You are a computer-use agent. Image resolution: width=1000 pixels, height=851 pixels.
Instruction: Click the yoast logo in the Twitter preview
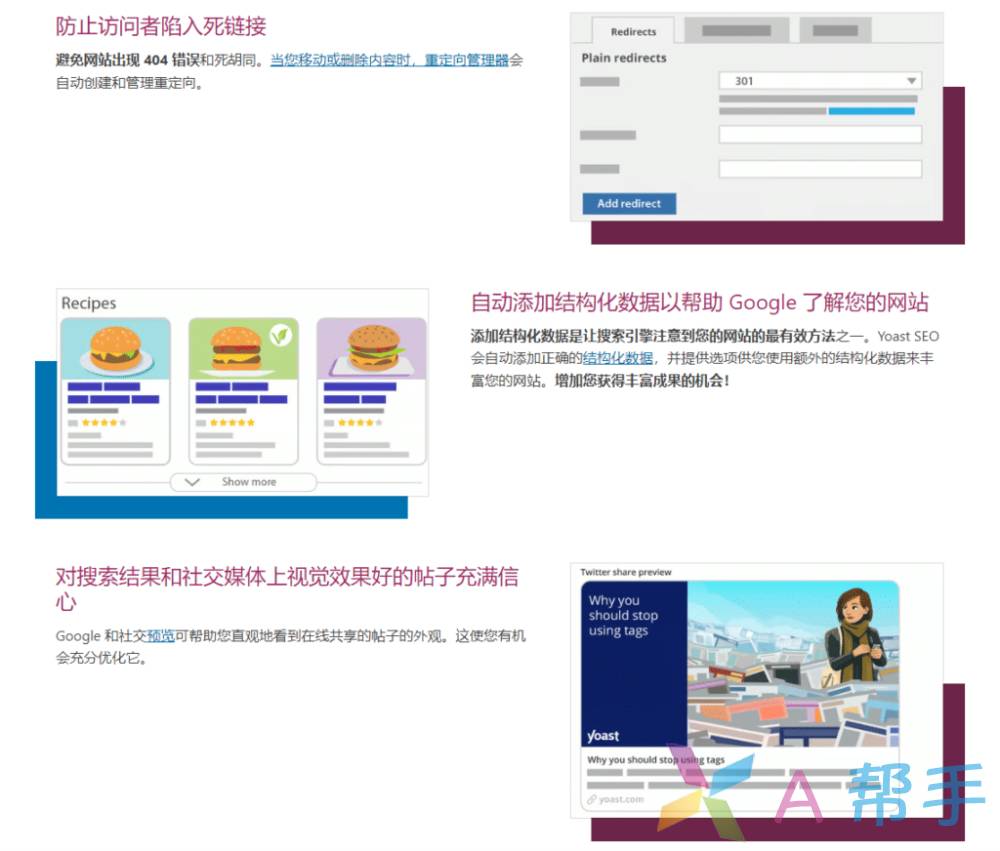603,736
